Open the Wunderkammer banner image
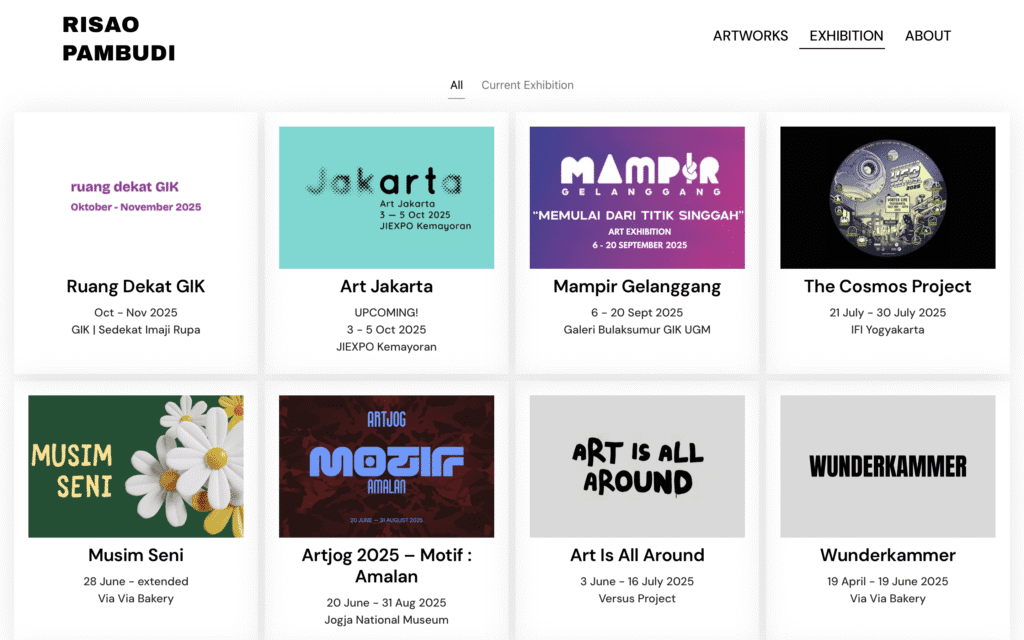This screenshot has height=640, width=1024. [887, 466]
